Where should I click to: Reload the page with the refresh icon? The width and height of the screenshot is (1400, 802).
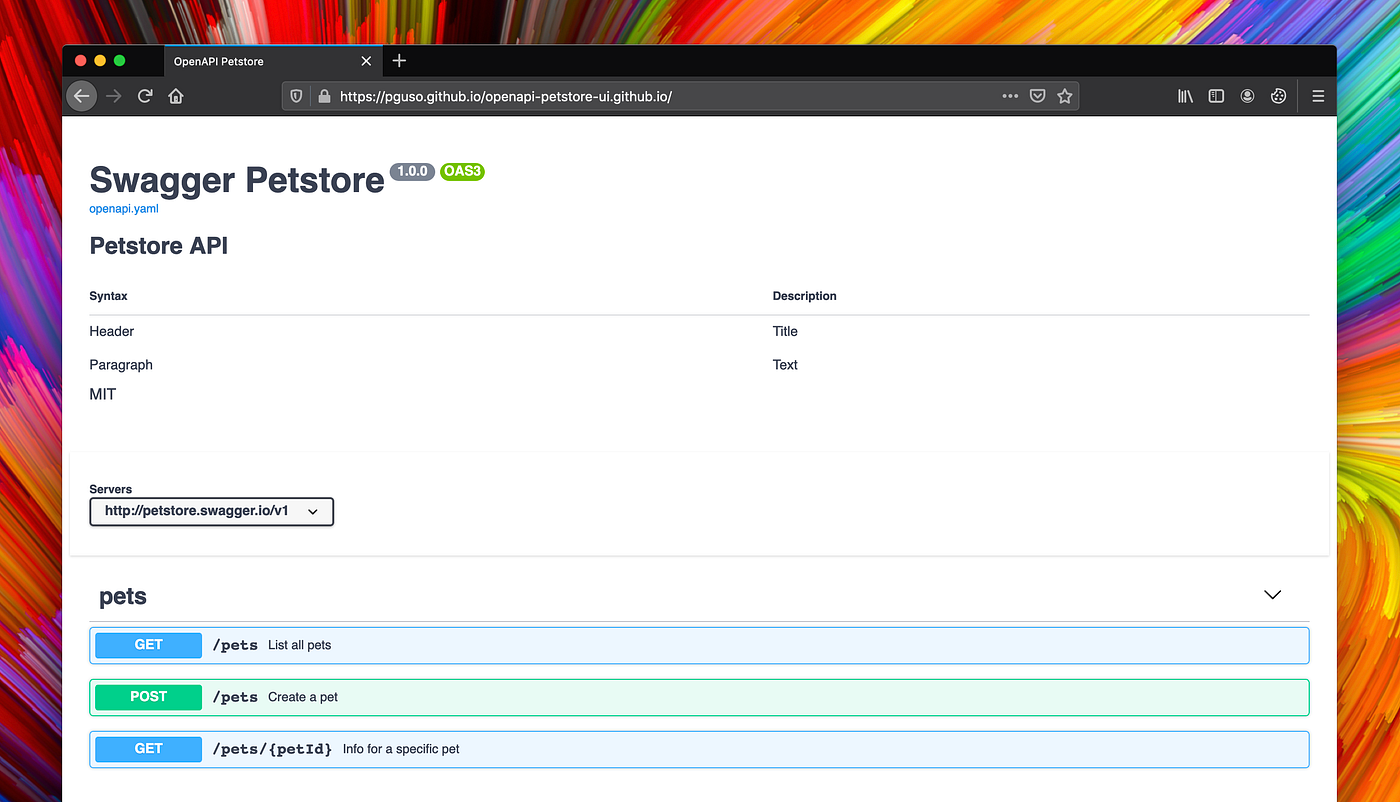click(x=145, y=96)
